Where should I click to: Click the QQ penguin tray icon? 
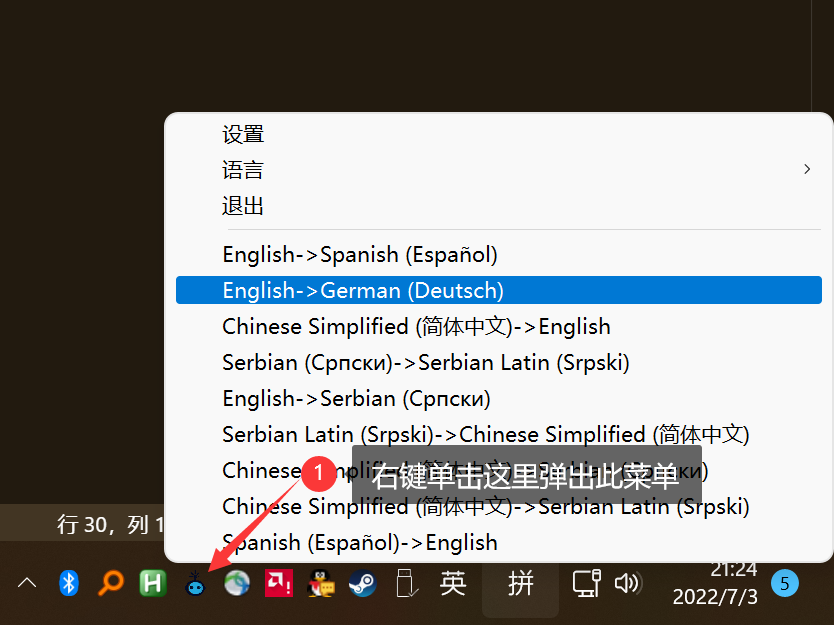tap(320, 583)
